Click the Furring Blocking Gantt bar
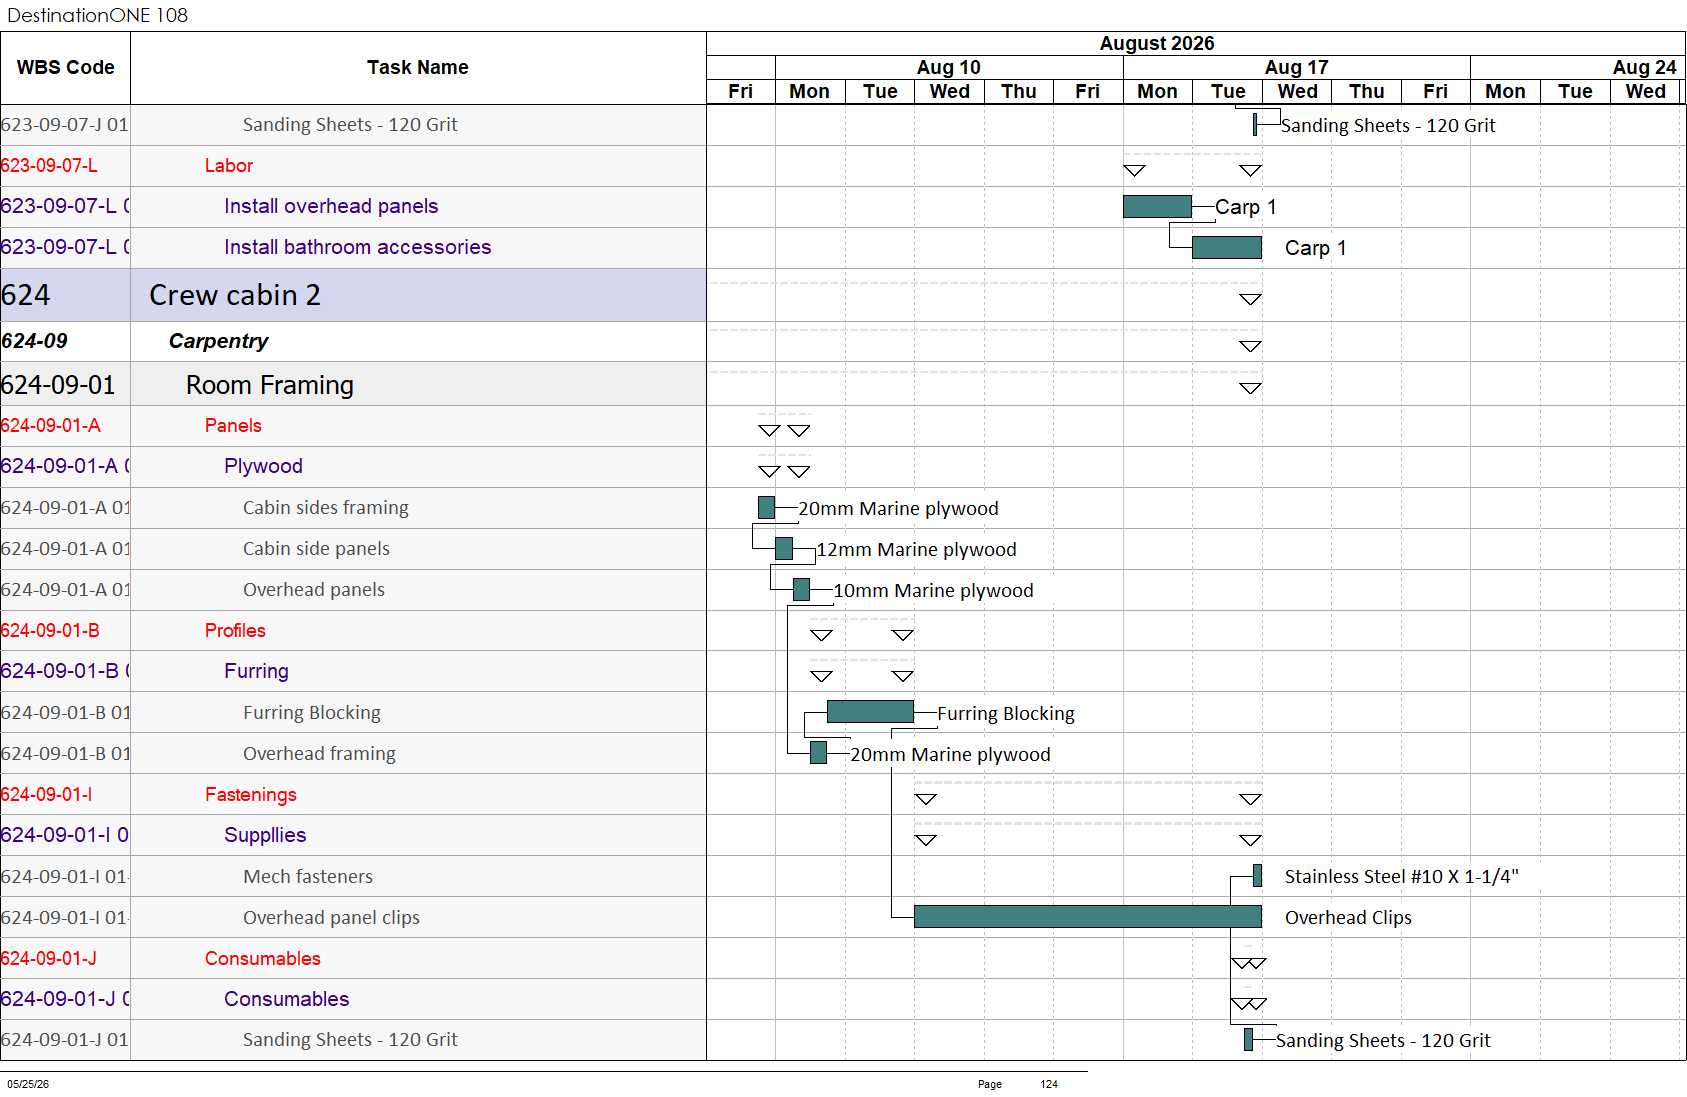This screenshot has height=1097, width=1687. click(x=870, y=712)
